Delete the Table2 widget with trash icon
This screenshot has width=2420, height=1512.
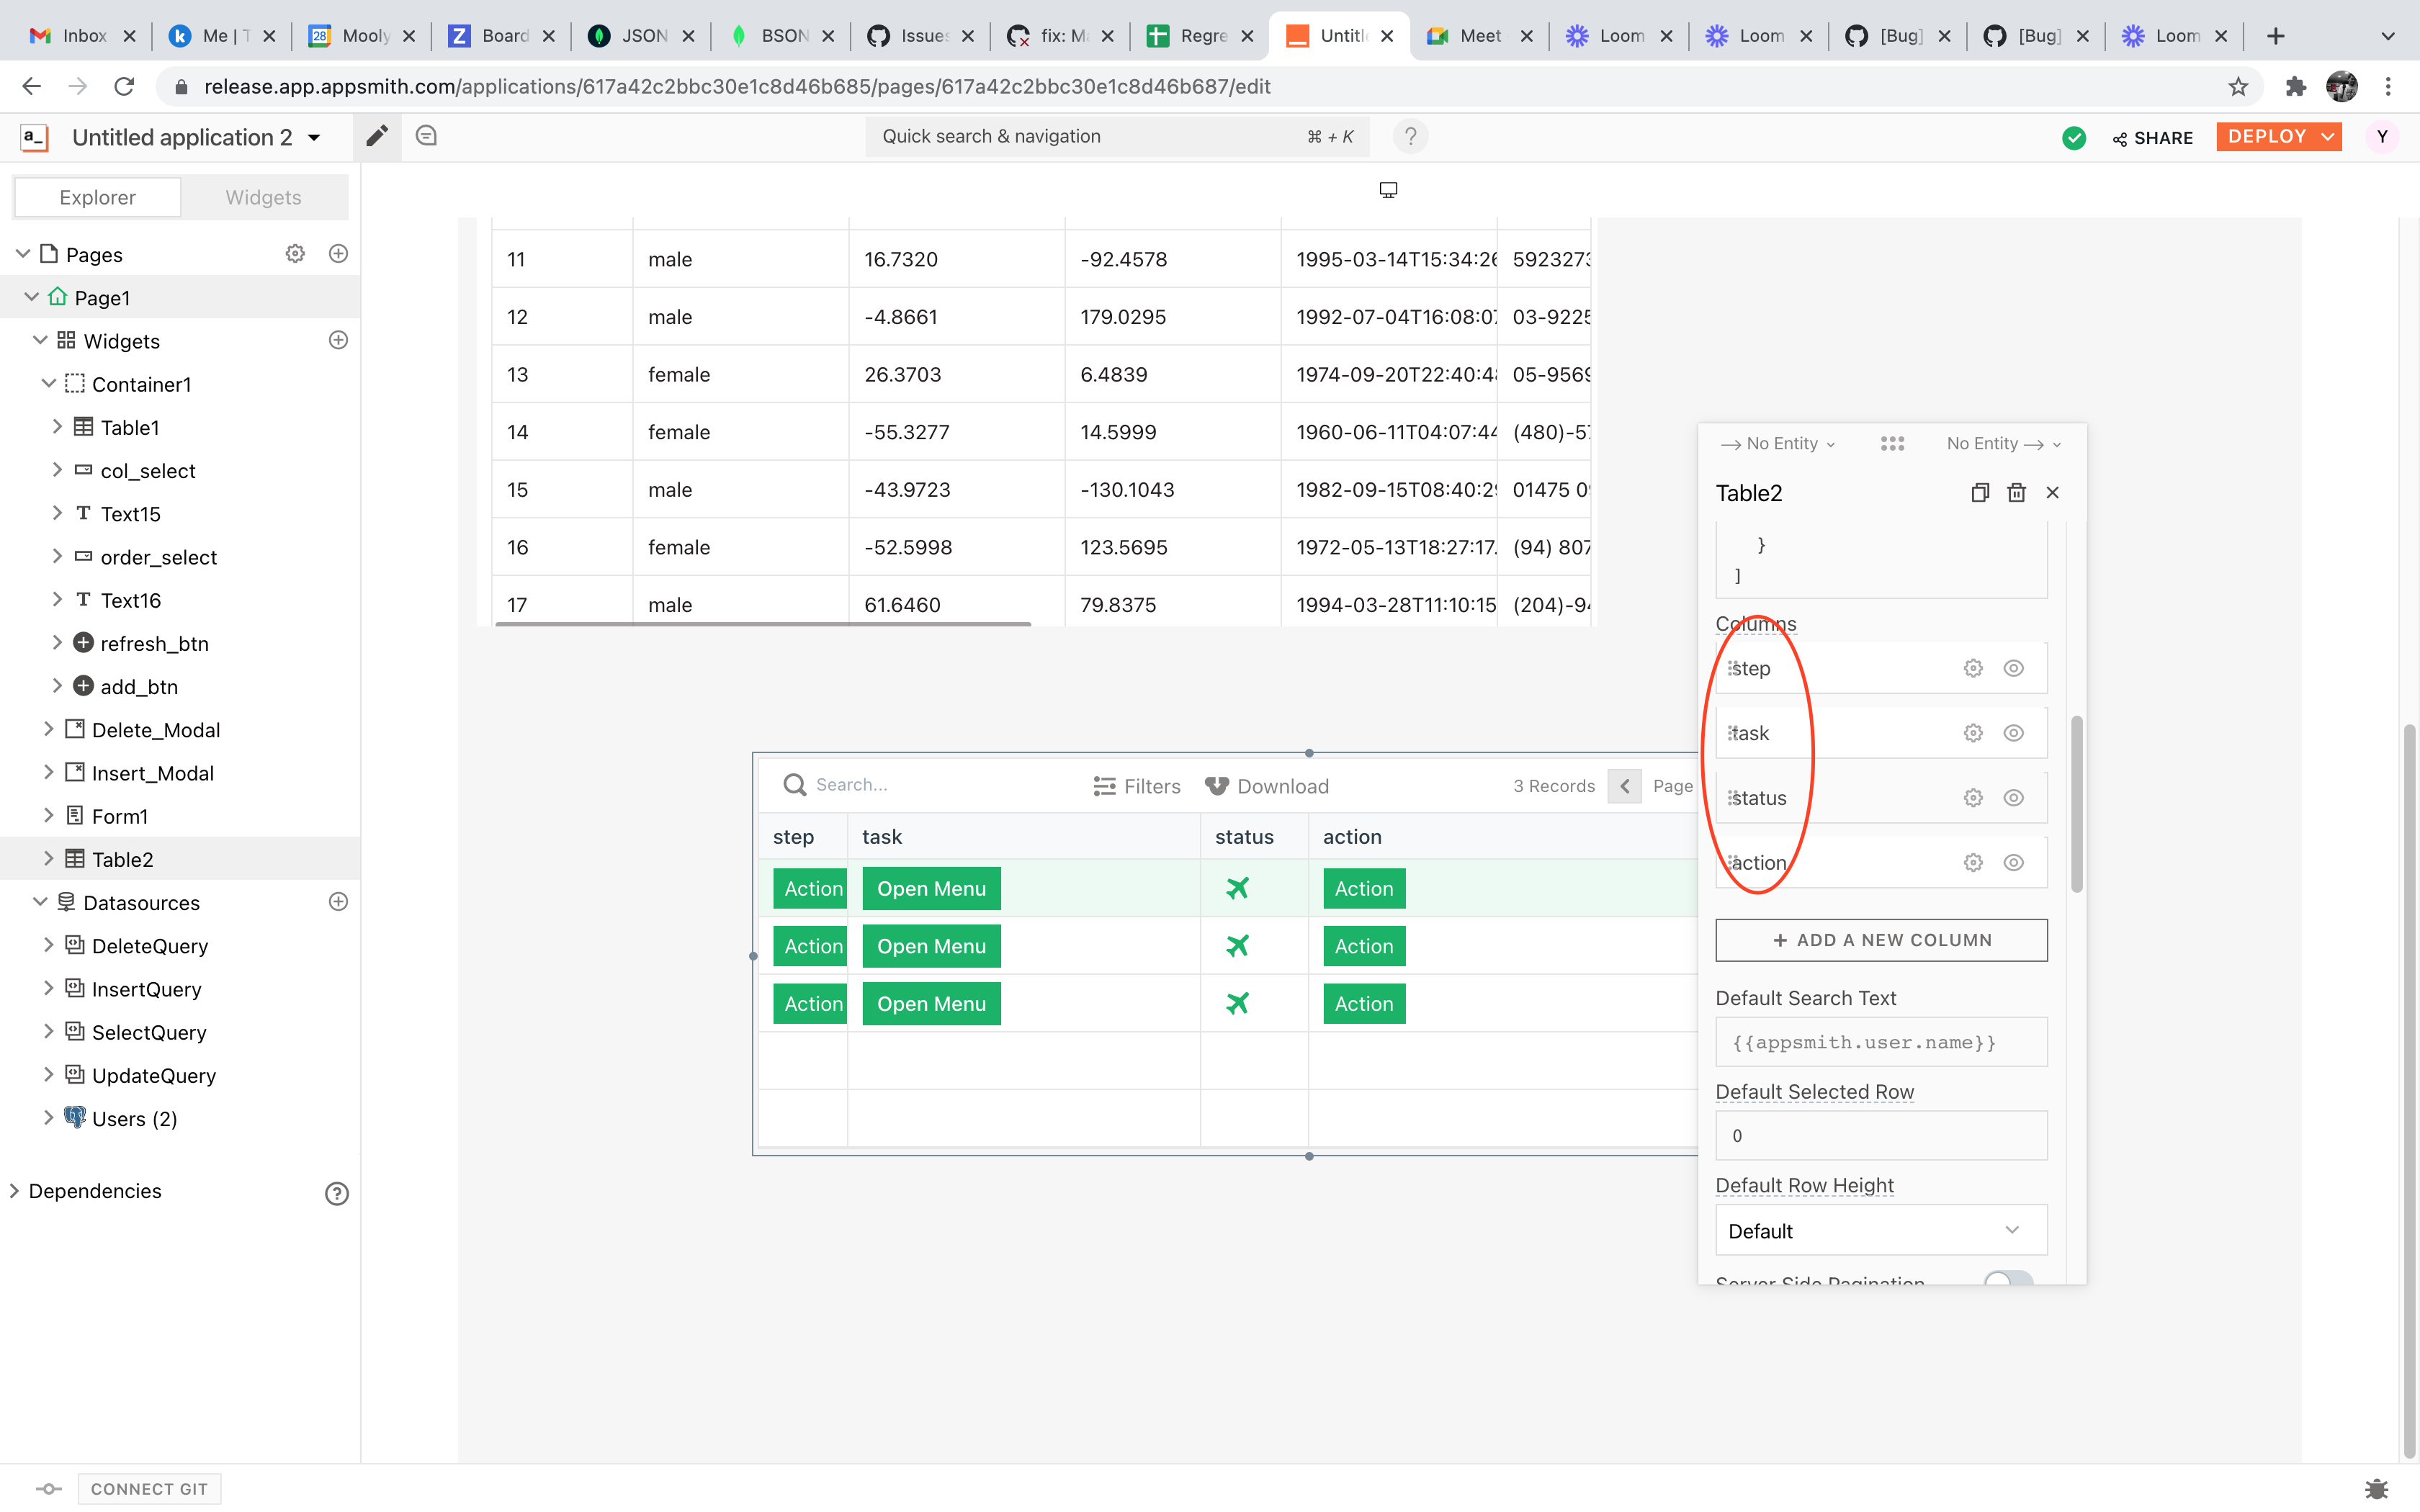[2016, 492]
